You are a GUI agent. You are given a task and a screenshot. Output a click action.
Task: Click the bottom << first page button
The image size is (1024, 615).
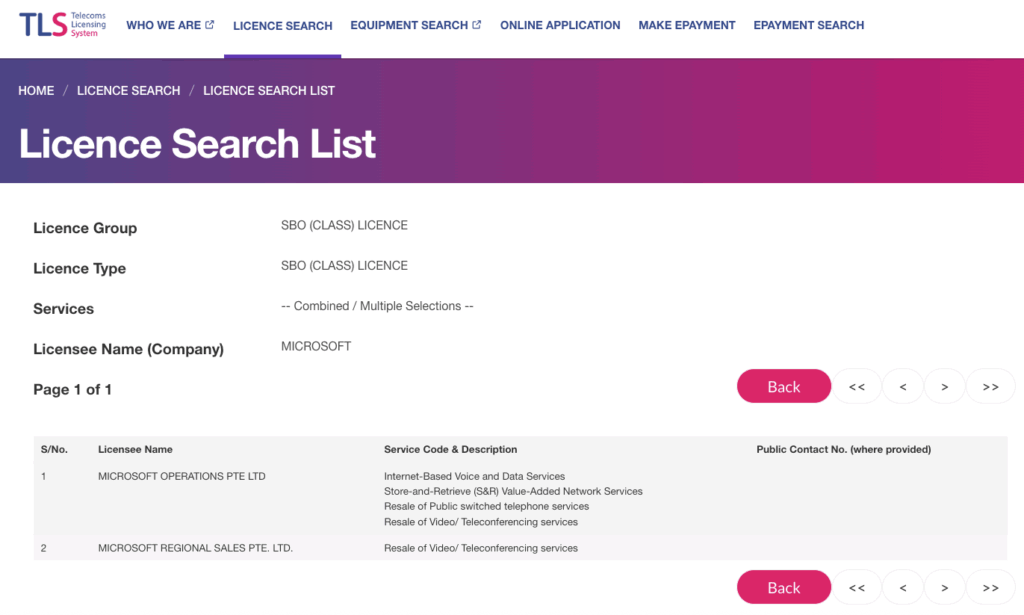857,587
